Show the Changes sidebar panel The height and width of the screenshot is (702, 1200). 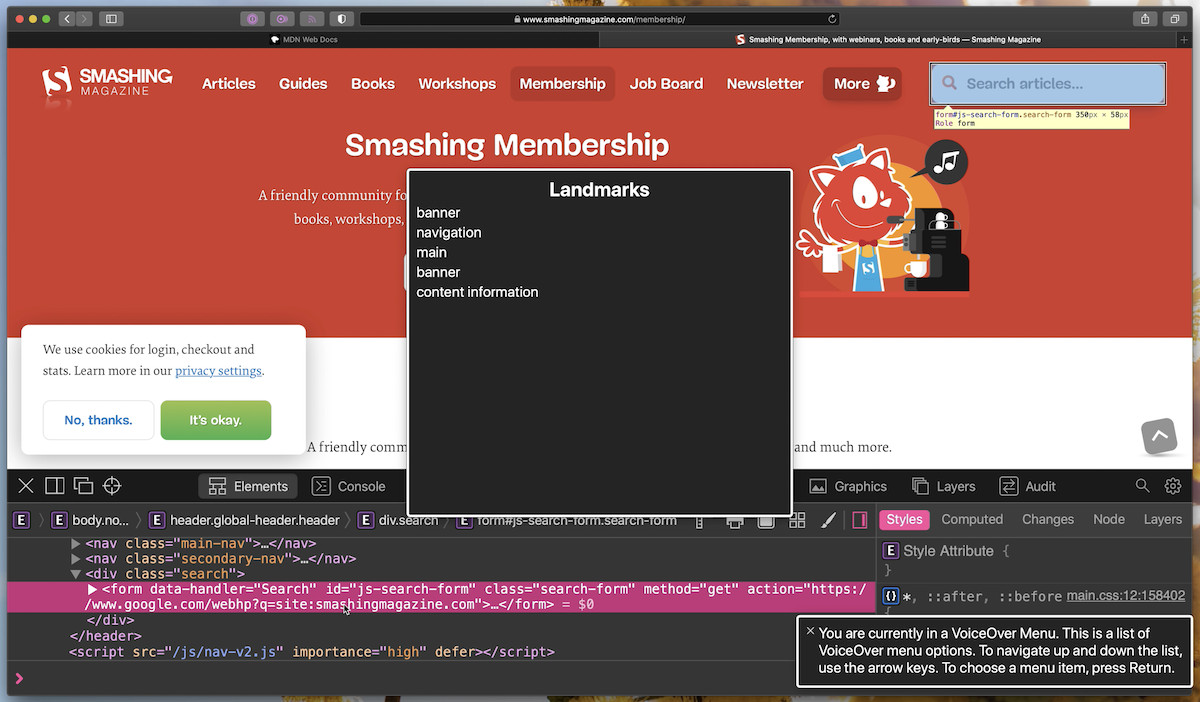(x=1047, y=519)
